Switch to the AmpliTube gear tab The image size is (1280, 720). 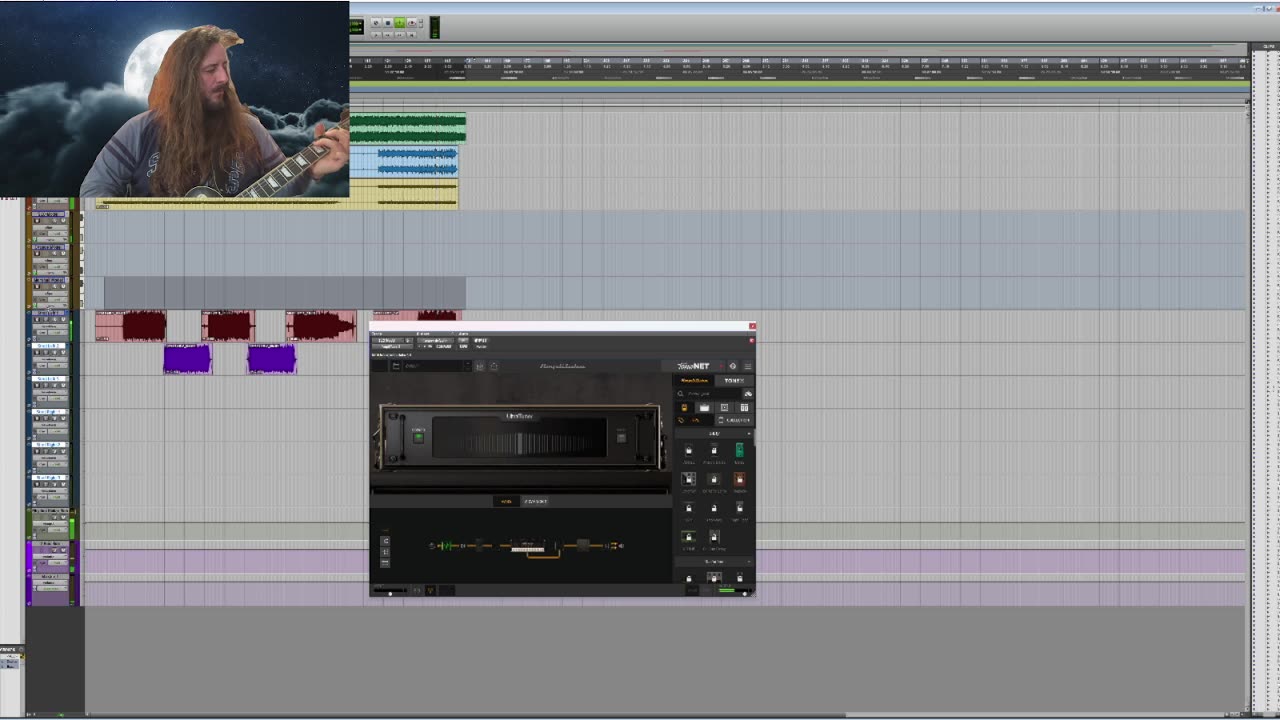tap(694, 380)
